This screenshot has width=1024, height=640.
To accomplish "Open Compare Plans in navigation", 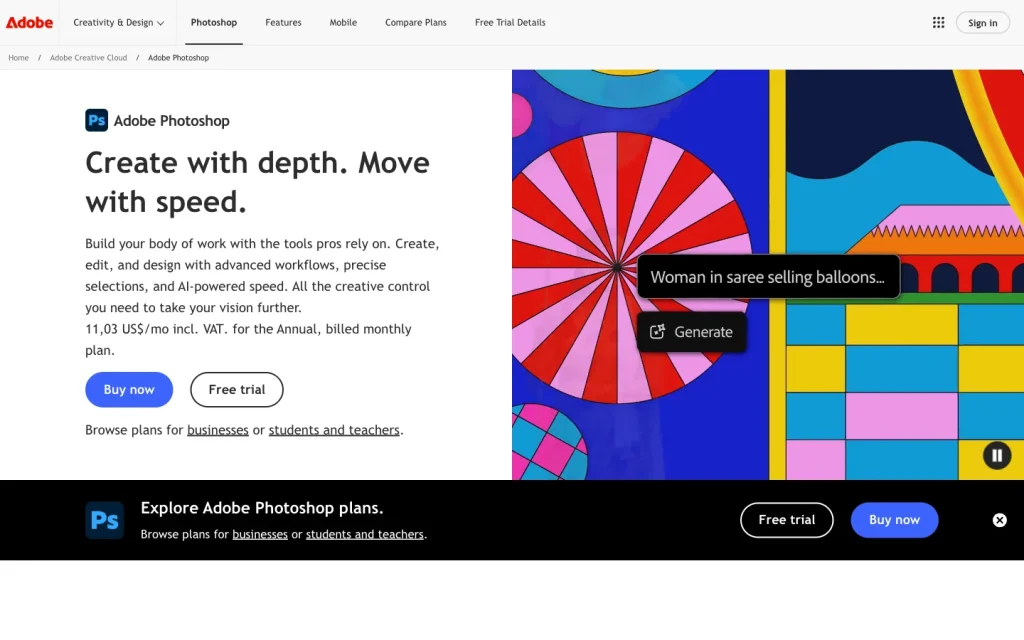I will point(415,22).
